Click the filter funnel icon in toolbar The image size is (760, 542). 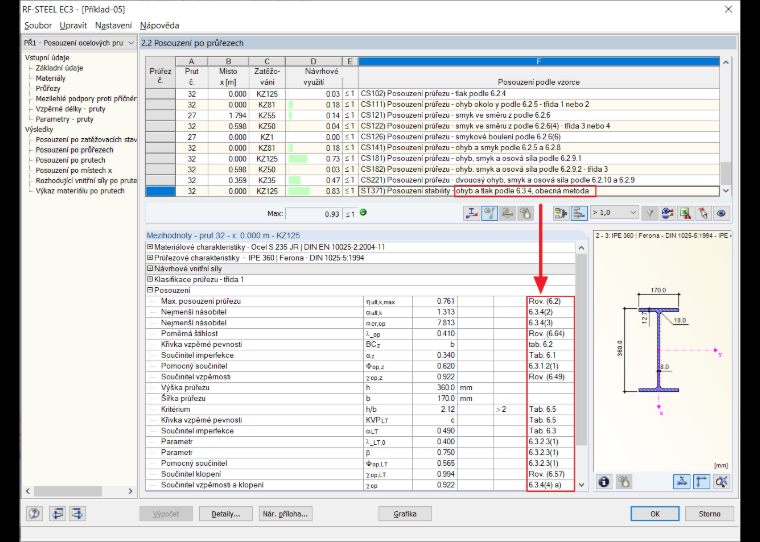coord(649,213)
